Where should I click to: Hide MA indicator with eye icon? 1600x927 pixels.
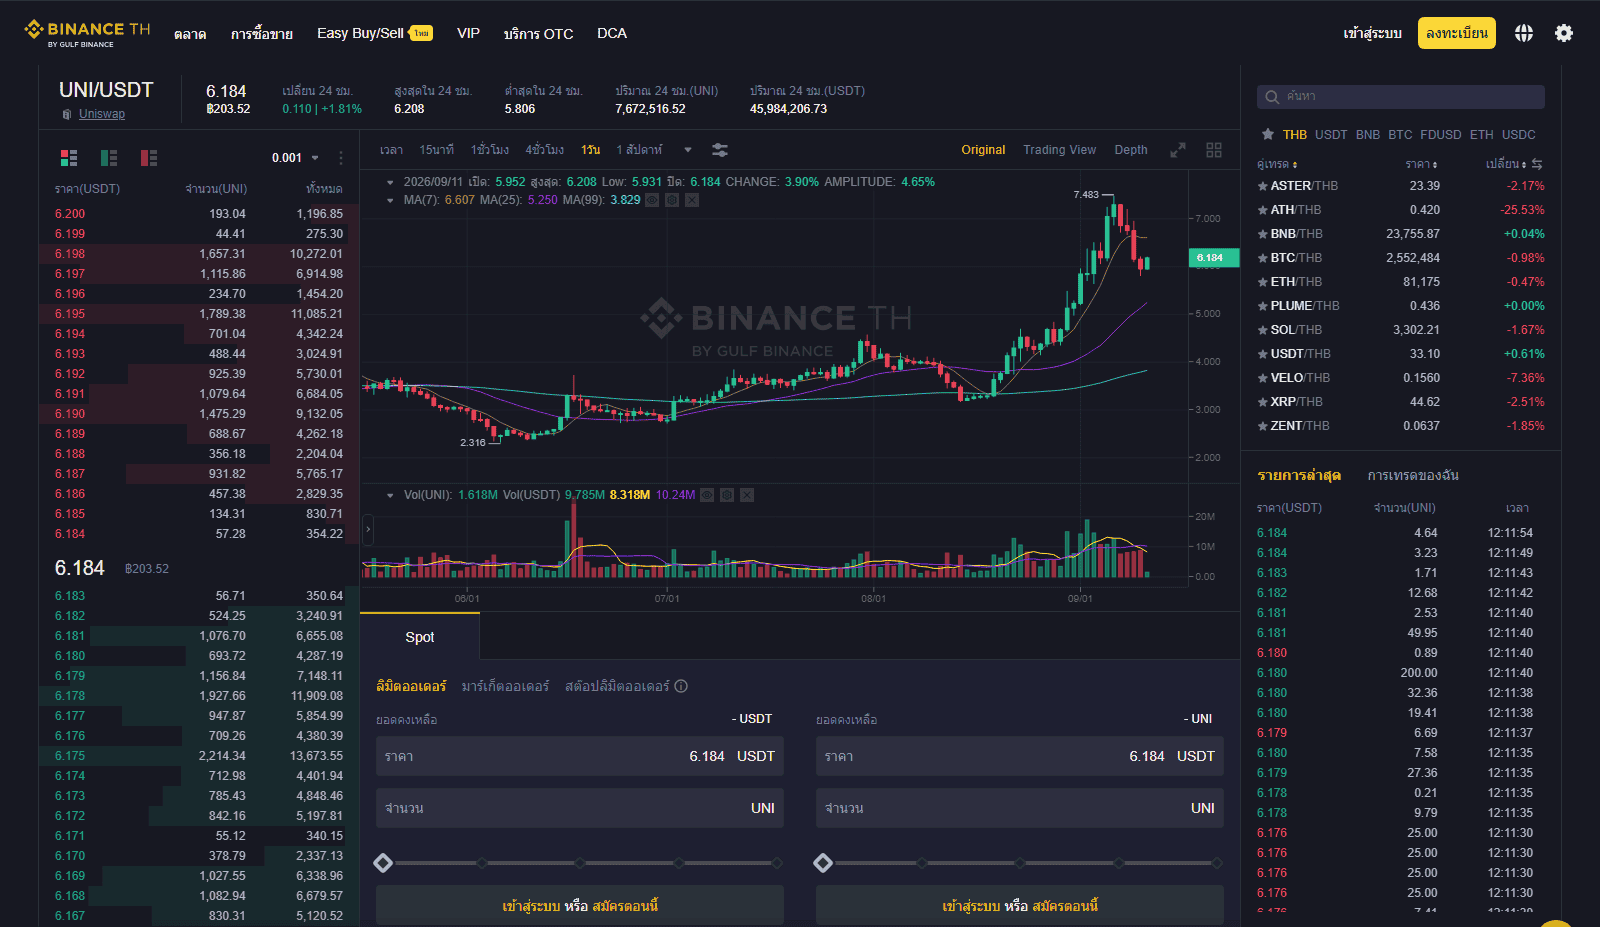(x=652, y=200)
